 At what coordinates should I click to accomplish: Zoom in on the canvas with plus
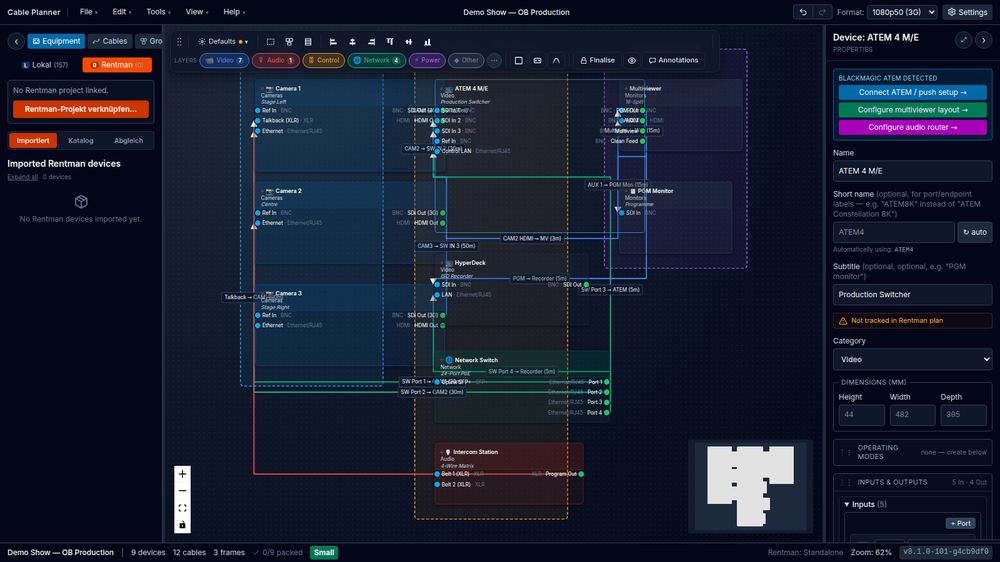click(x=182, y=474)
